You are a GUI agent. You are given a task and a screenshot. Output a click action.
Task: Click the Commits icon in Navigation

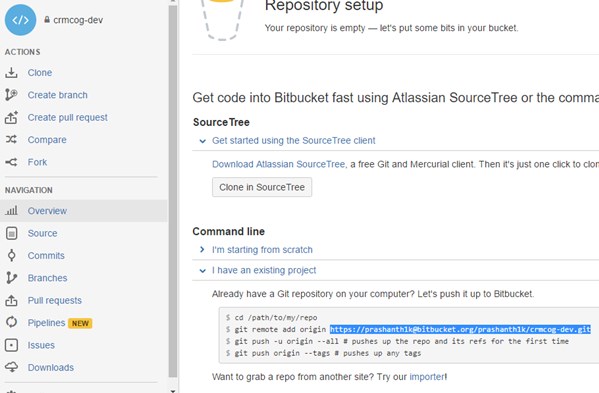pyautogui.click(x=11, y=255)
